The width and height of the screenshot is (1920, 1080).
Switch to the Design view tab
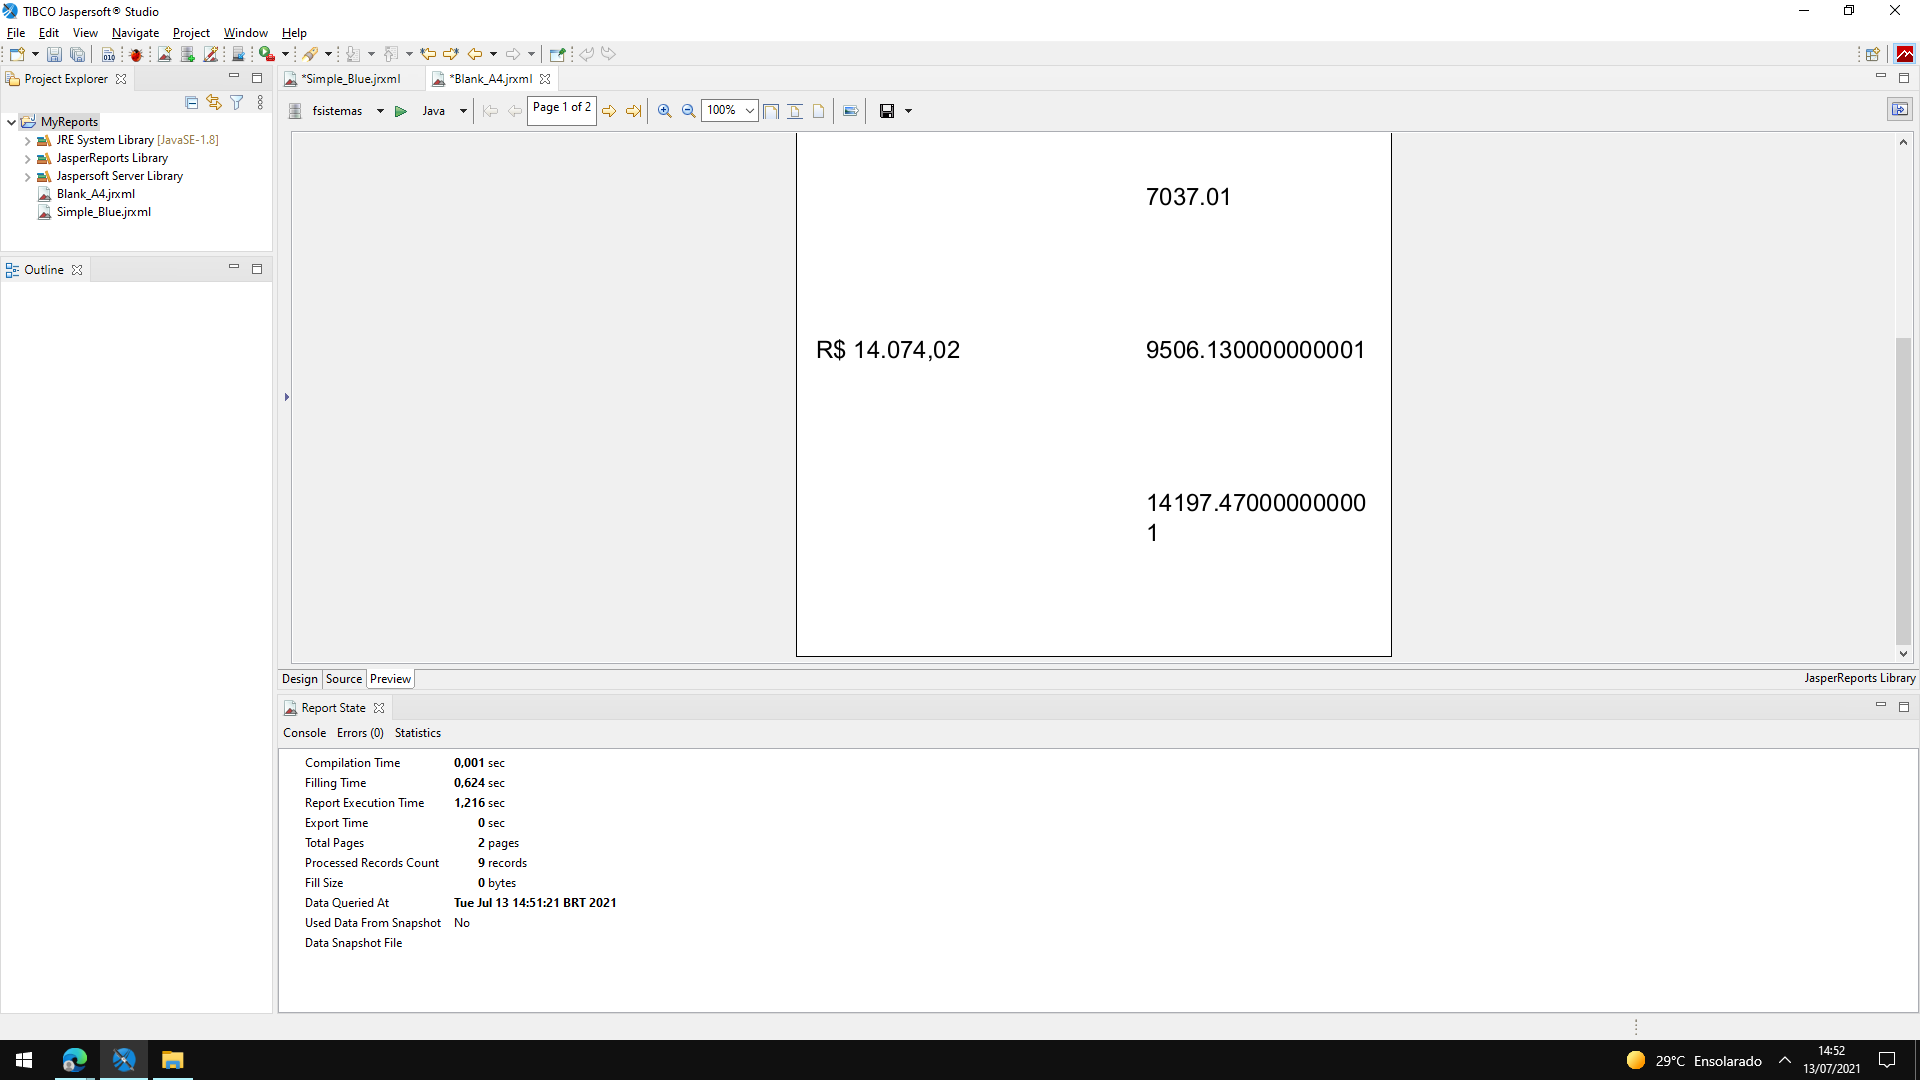tap(299, 679)
